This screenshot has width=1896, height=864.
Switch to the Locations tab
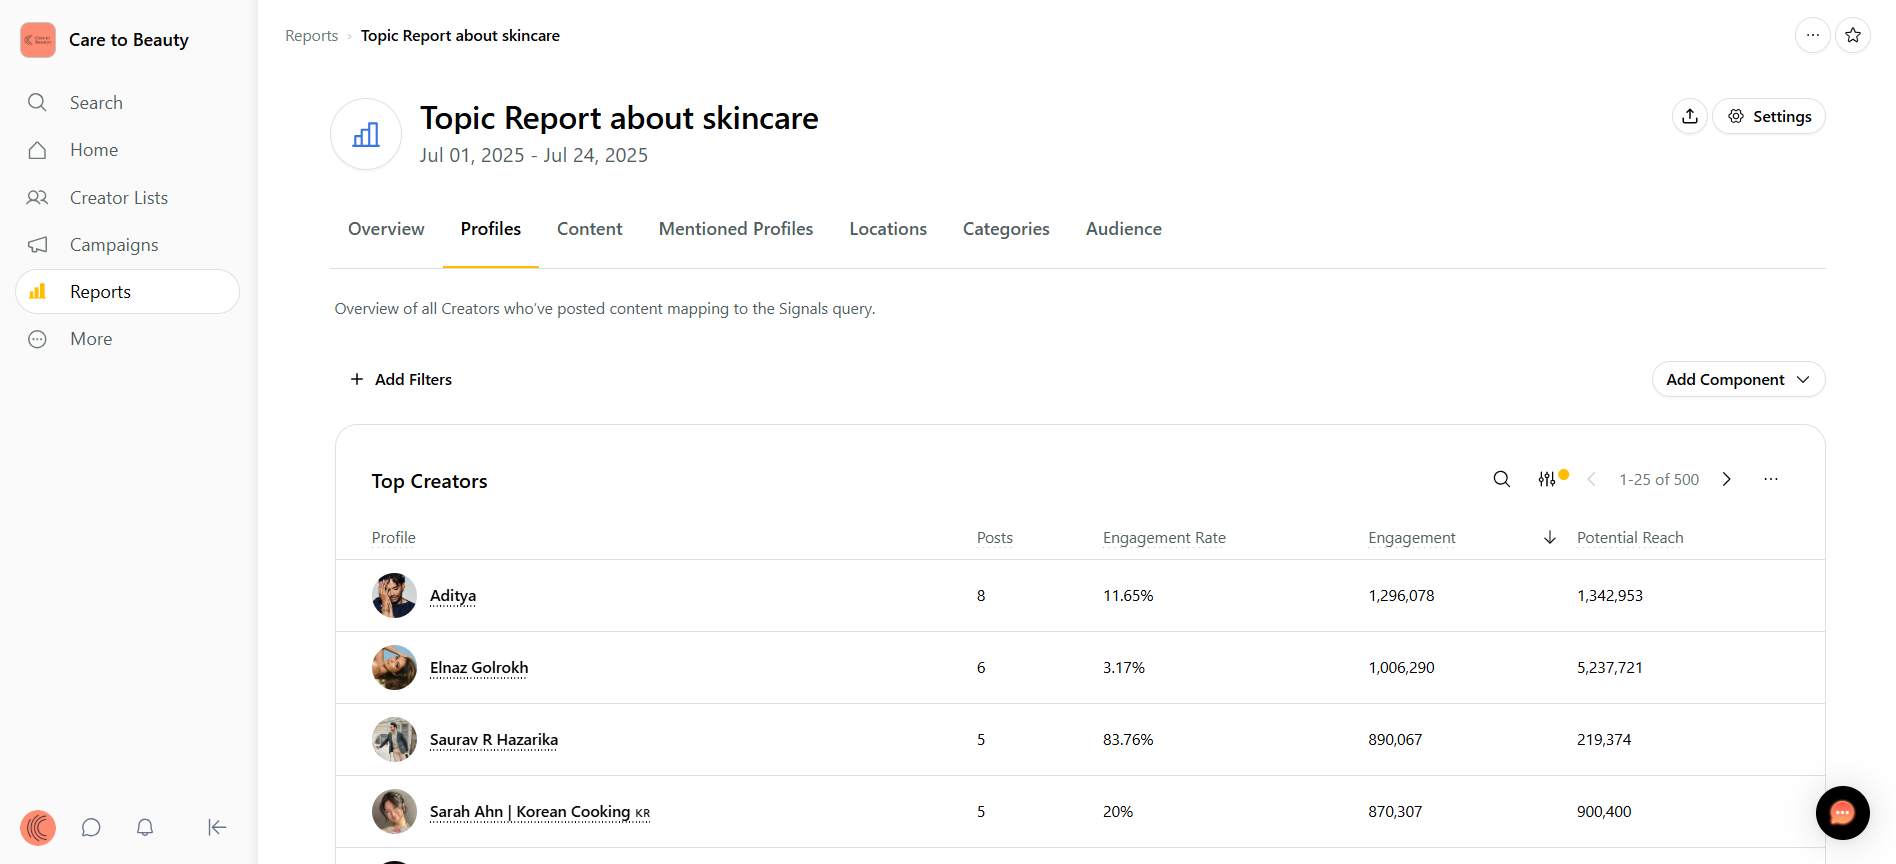pos(888,229)
